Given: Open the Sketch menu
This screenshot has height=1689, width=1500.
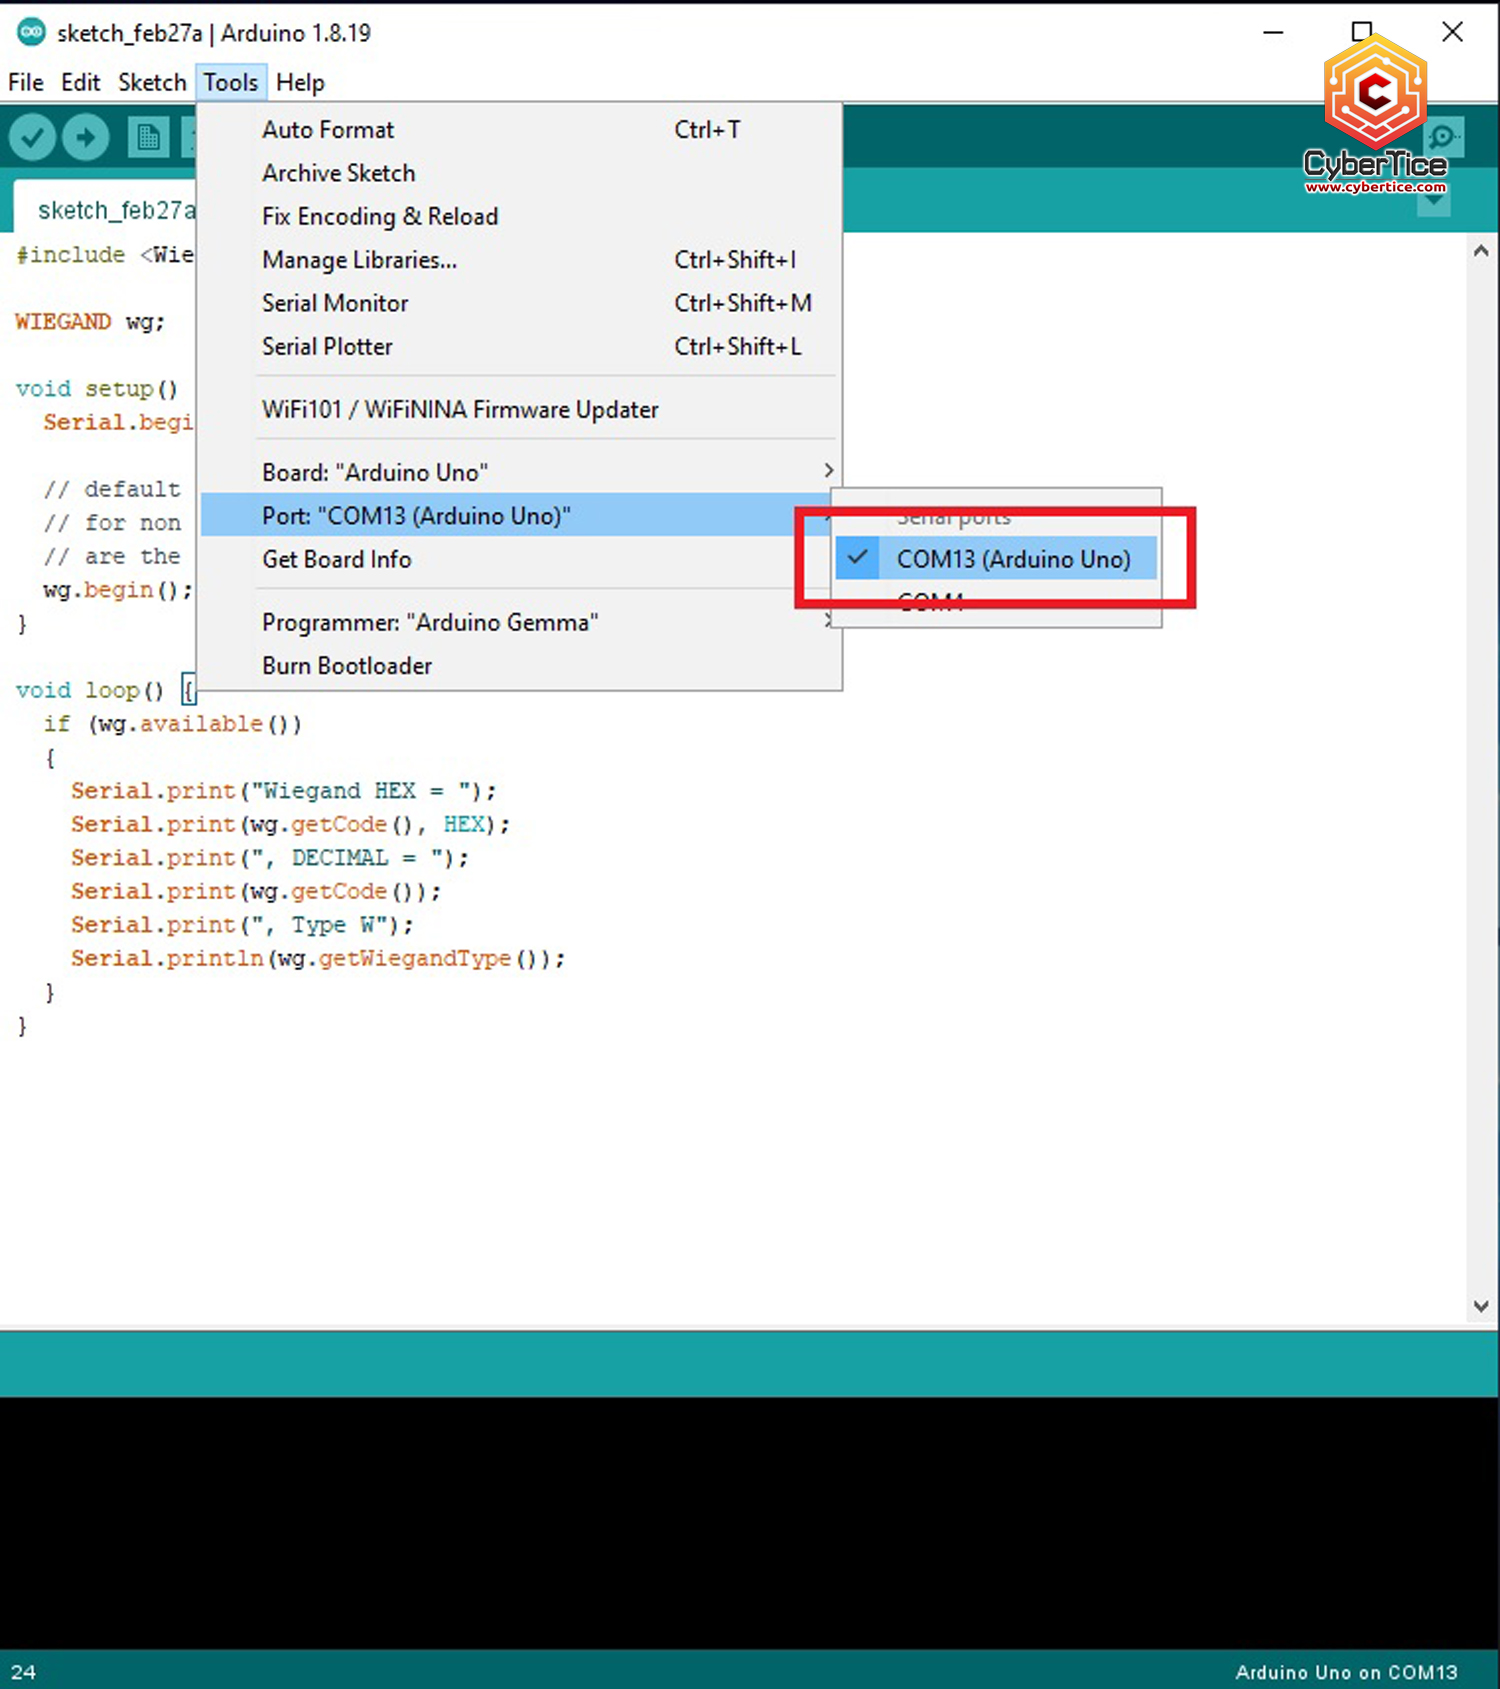Looking at the screenshot, I should point(152,82).
